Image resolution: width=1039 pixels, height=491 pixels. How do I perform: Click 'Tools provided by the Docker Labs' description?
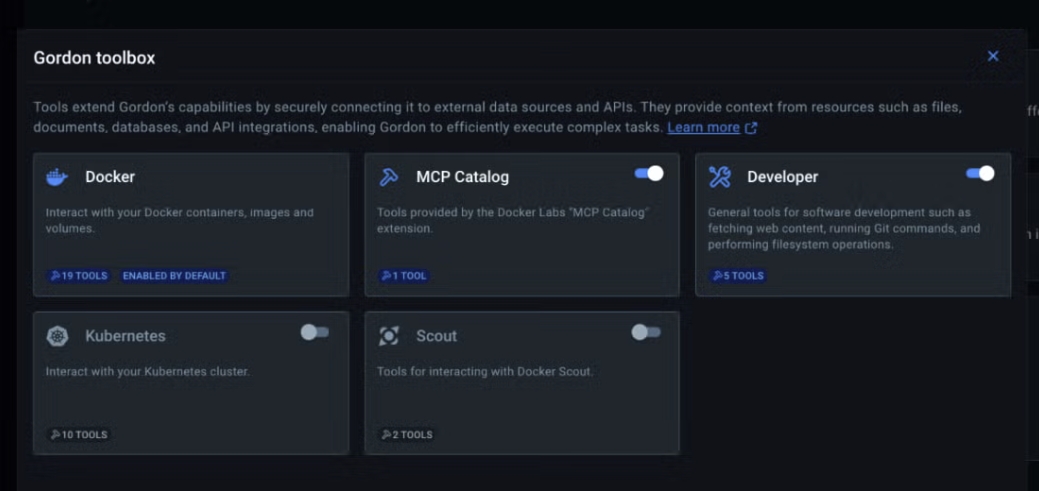(512, 221)
